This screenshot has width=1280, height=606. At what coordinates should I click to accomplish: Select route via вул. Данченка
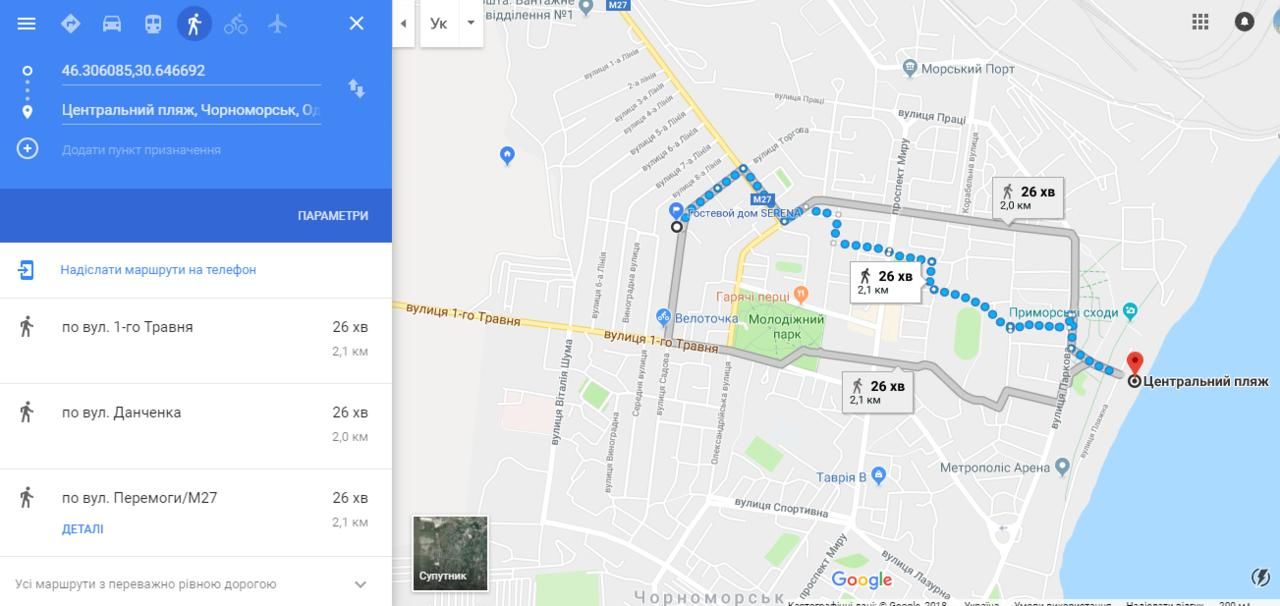(x=196, y=426)
